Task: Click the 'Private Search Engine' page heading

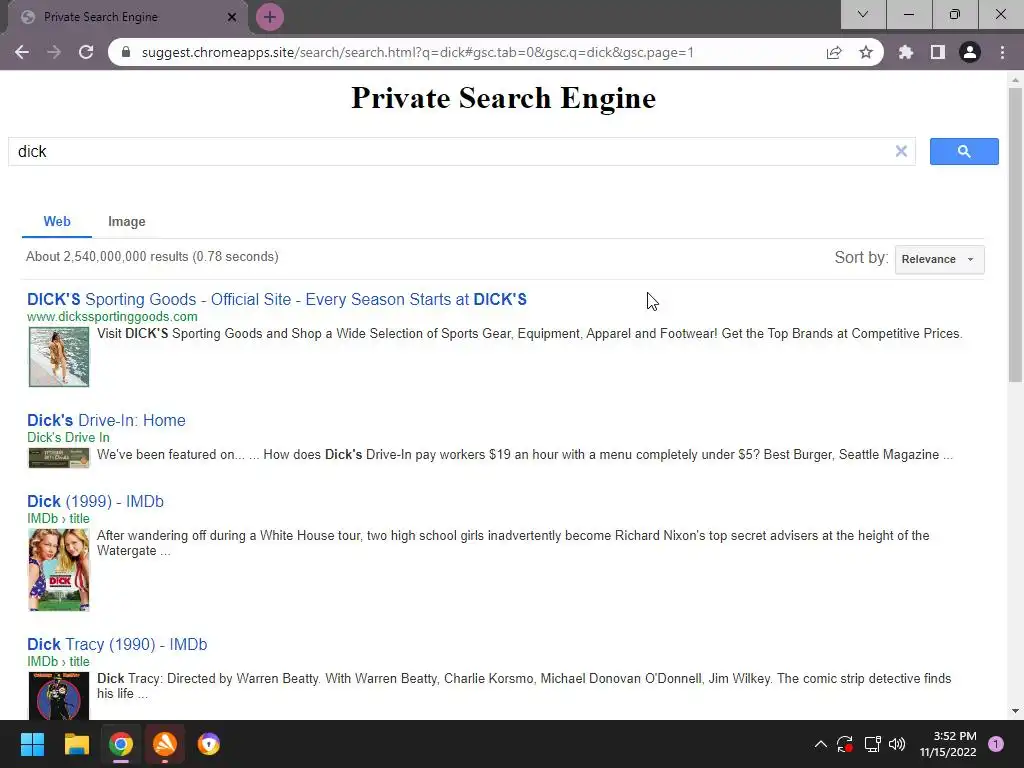Action: pyautogui.click(x=504, y=98)
